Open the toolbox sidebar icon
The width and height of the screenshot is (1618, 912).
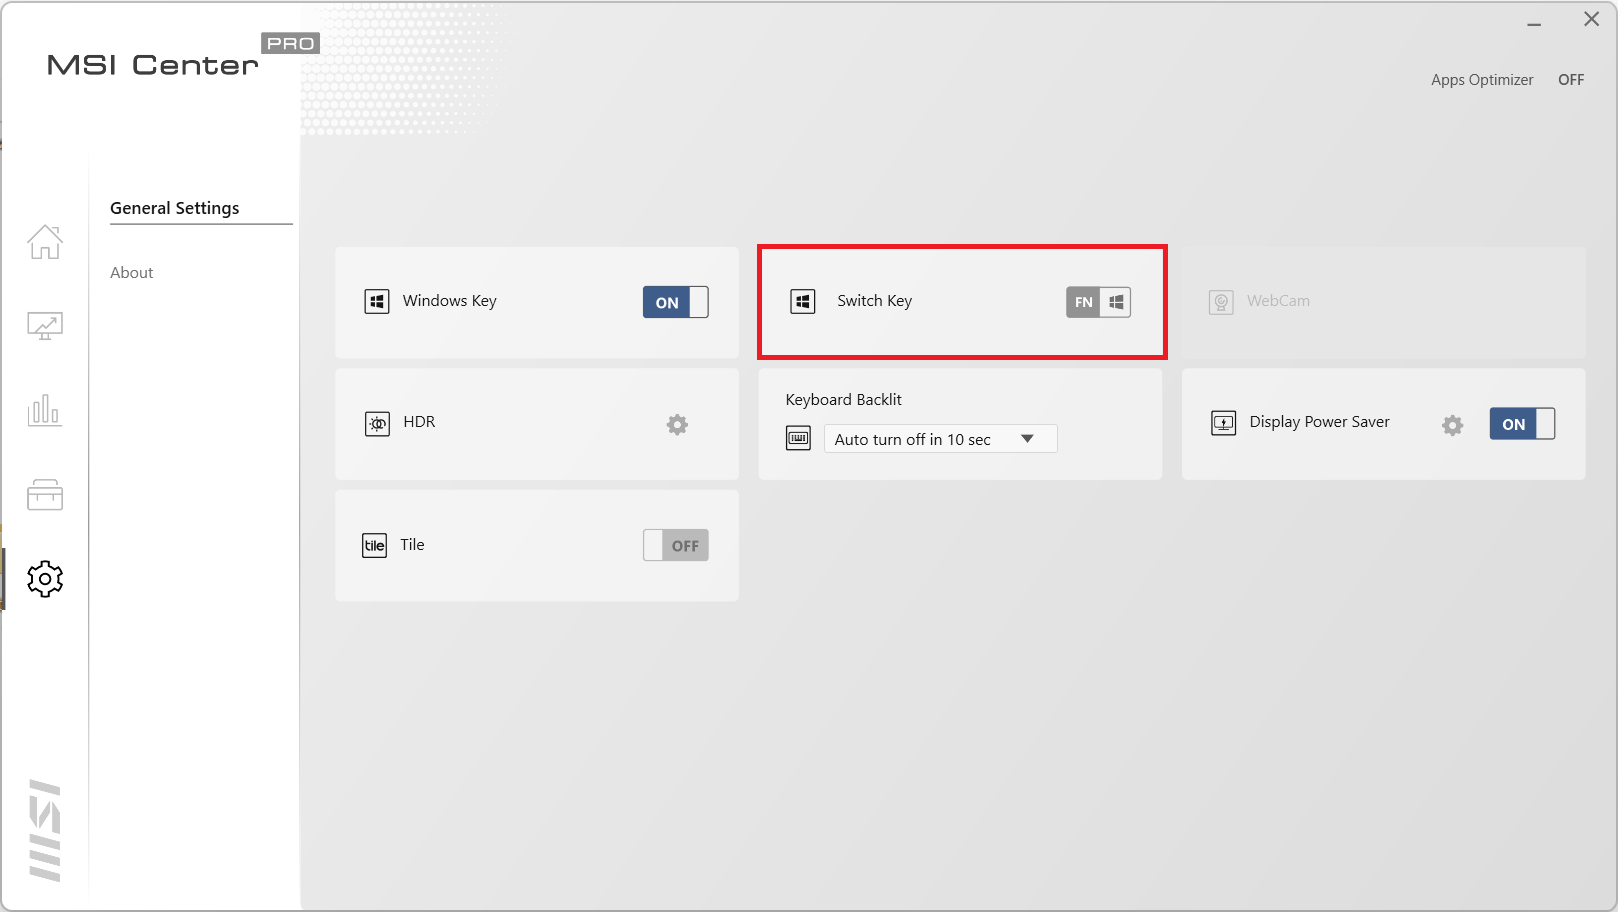[45, 494]
